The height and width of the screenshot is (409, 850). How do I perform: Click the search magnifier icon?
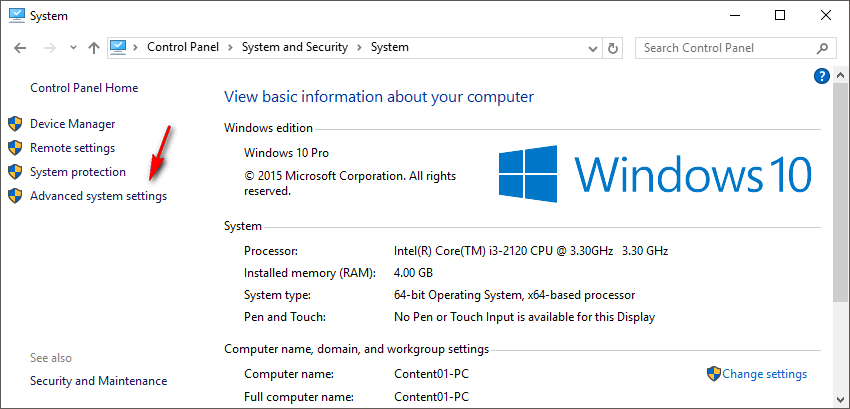click(x=822, y=47)
